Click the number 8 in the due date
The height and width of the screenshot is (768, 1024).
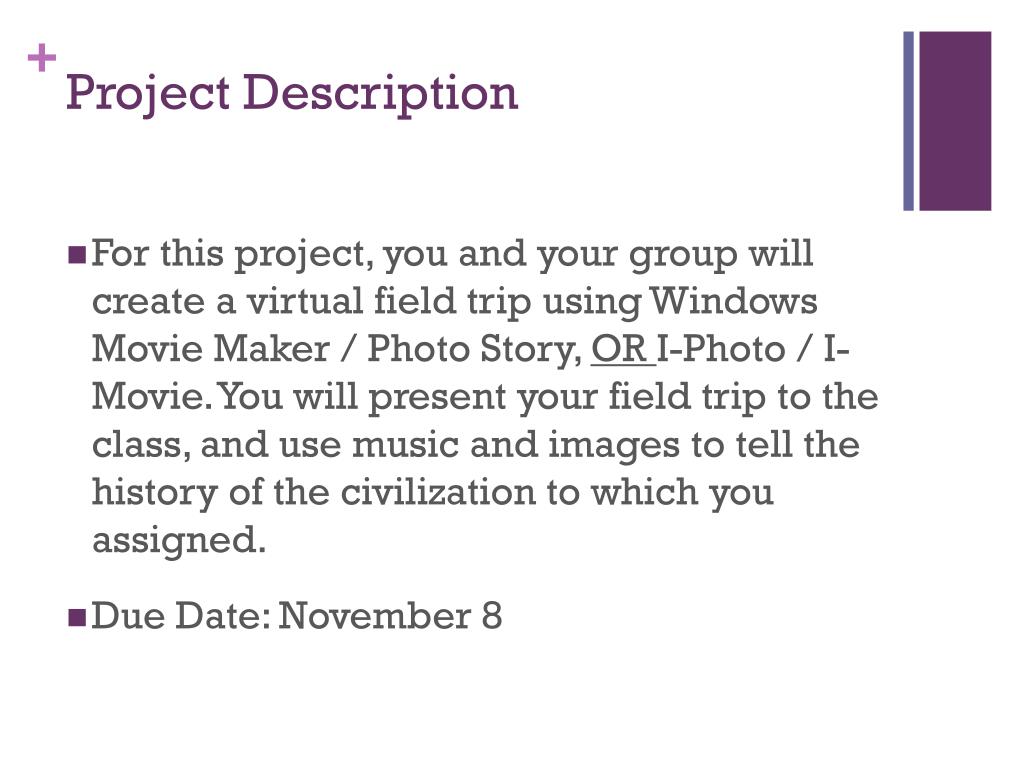(x=492, y=616)
